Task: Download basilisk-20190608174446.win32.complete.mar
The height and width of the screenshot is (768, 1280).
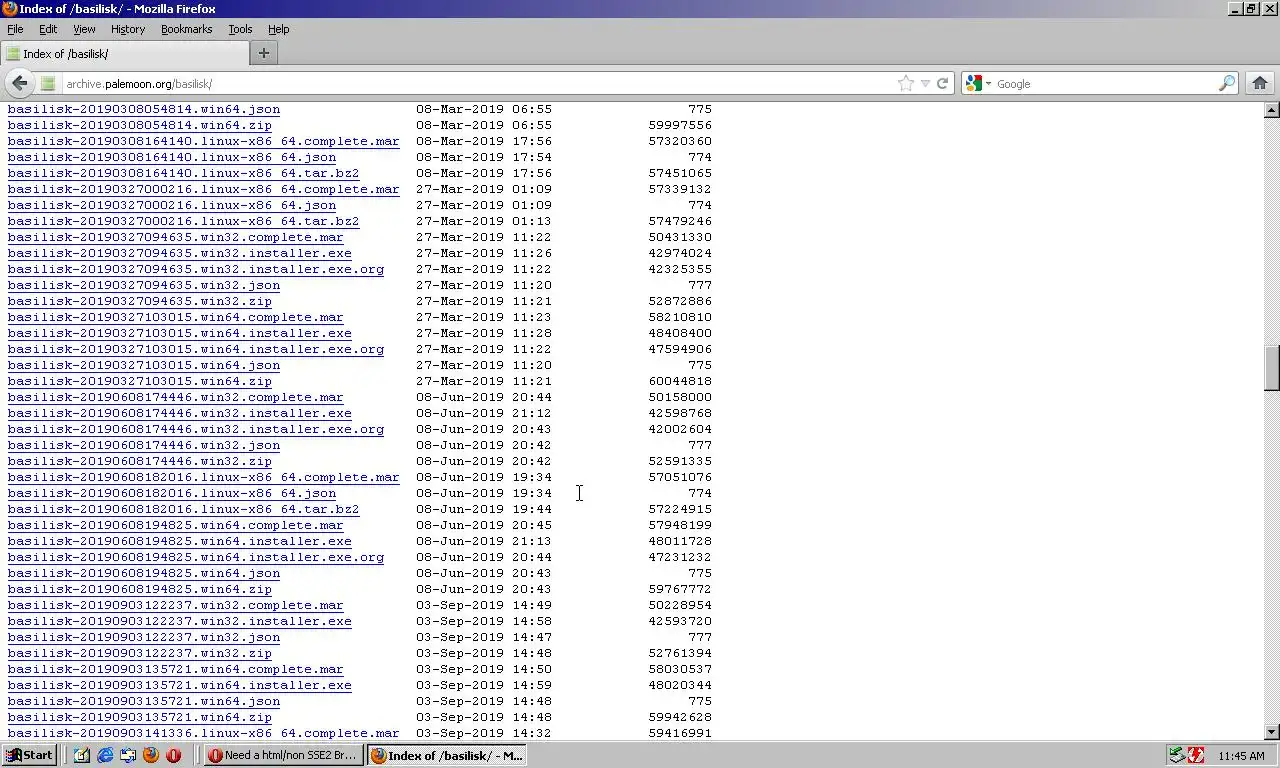Action: click(x=176, y=397)
